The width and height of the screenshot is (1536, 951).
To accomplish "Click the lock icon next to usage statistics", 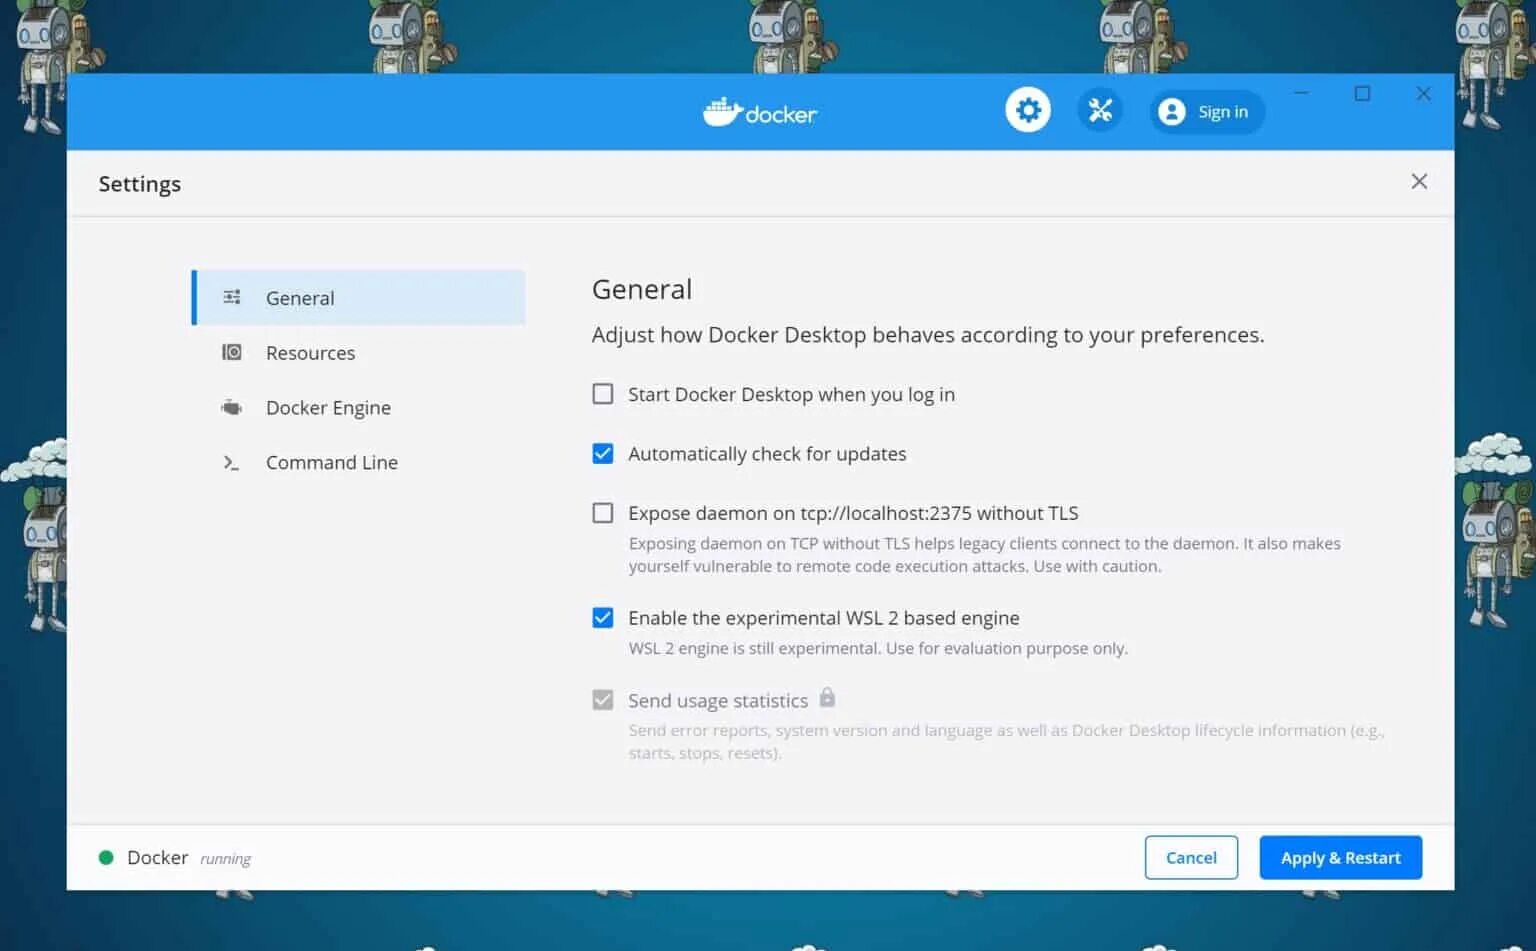I will coord(827,697).
